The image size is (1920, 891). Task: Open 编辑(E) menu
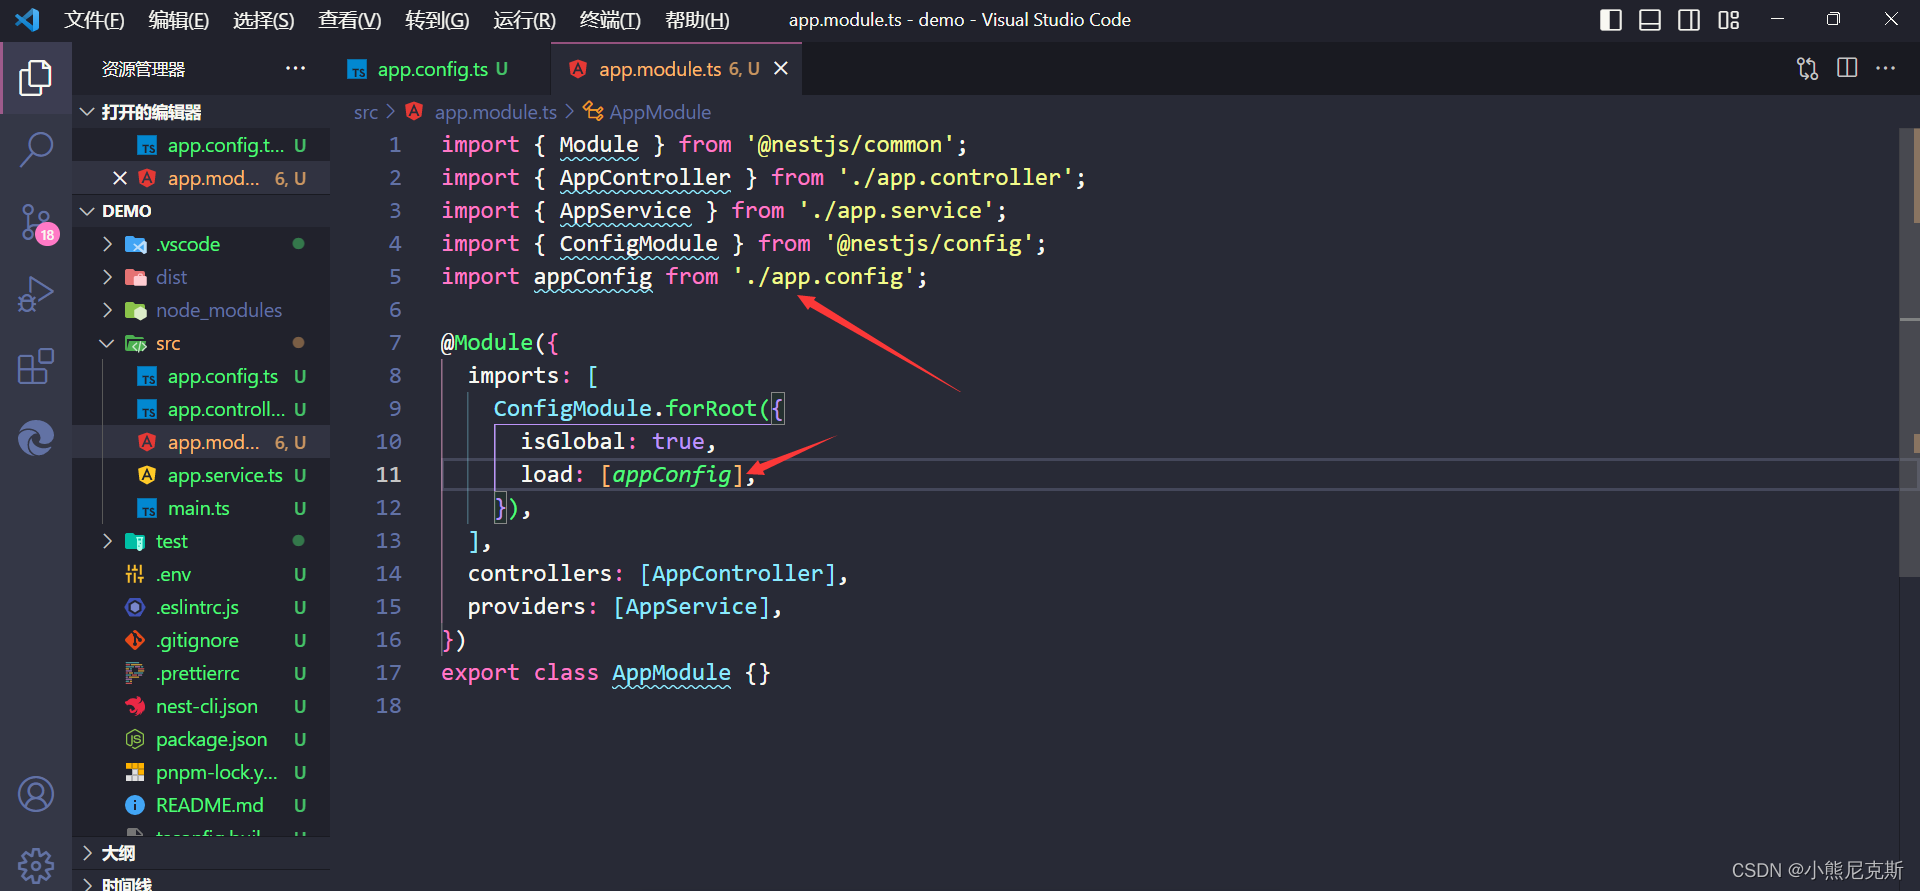coord(179,20)
